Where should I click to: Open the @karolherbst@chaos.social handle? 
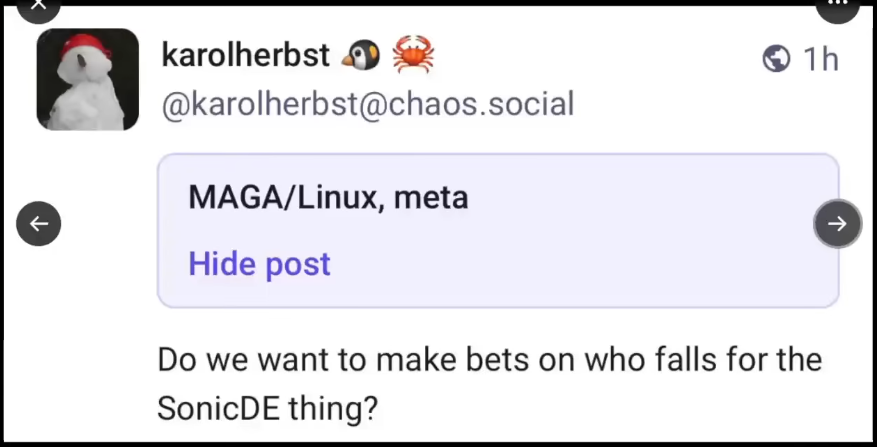367,103
